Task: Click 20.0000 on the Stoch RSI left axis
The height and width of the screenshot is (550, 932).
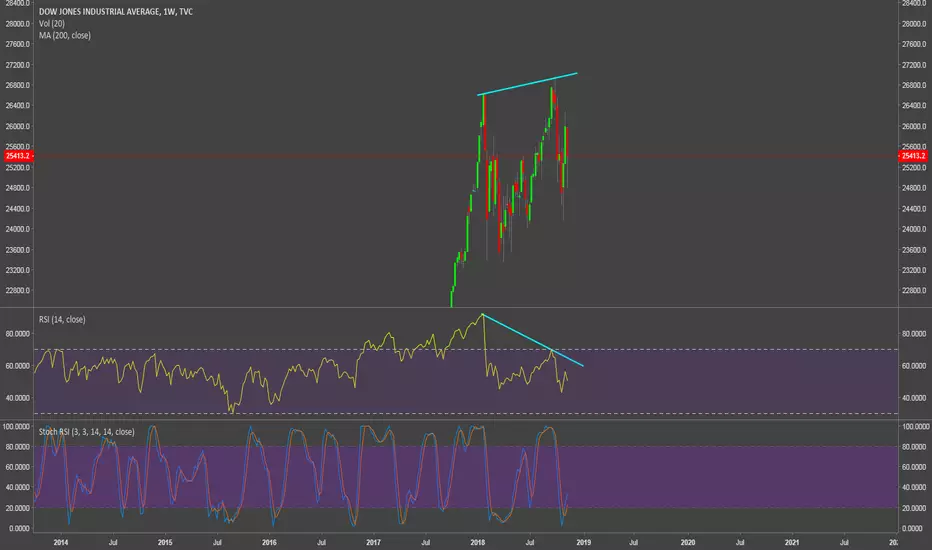Action: [18, 508]
